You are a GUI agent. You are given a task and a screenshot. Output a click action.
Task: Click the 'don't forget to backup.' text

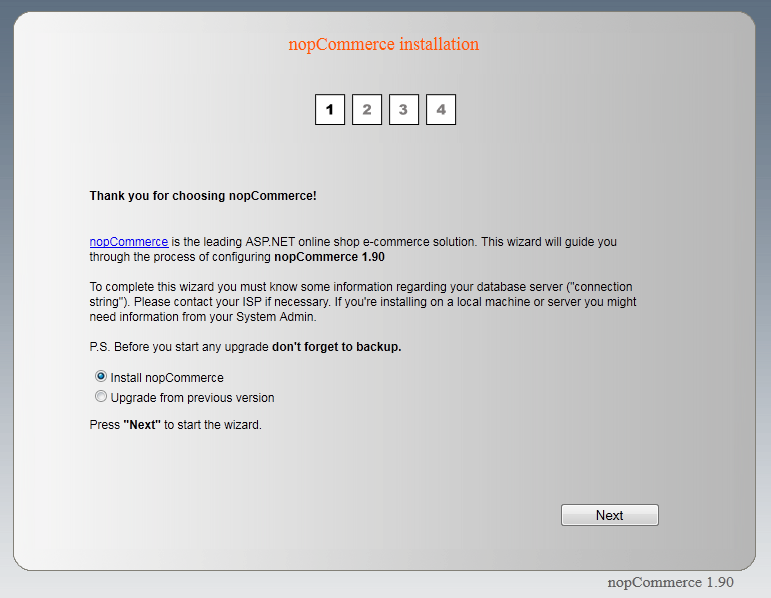337,347
